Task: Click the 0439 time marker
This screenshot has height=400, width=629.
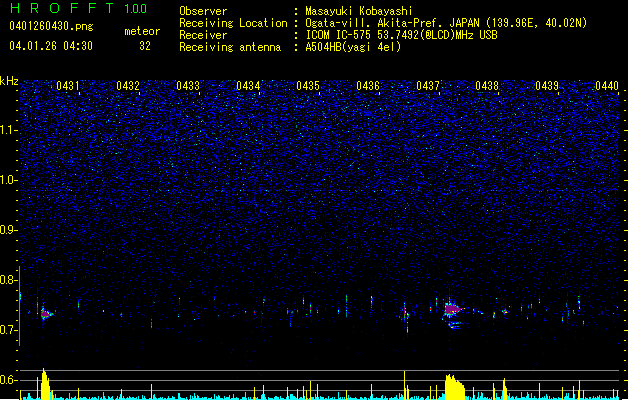Action: (x=547, y=85)
